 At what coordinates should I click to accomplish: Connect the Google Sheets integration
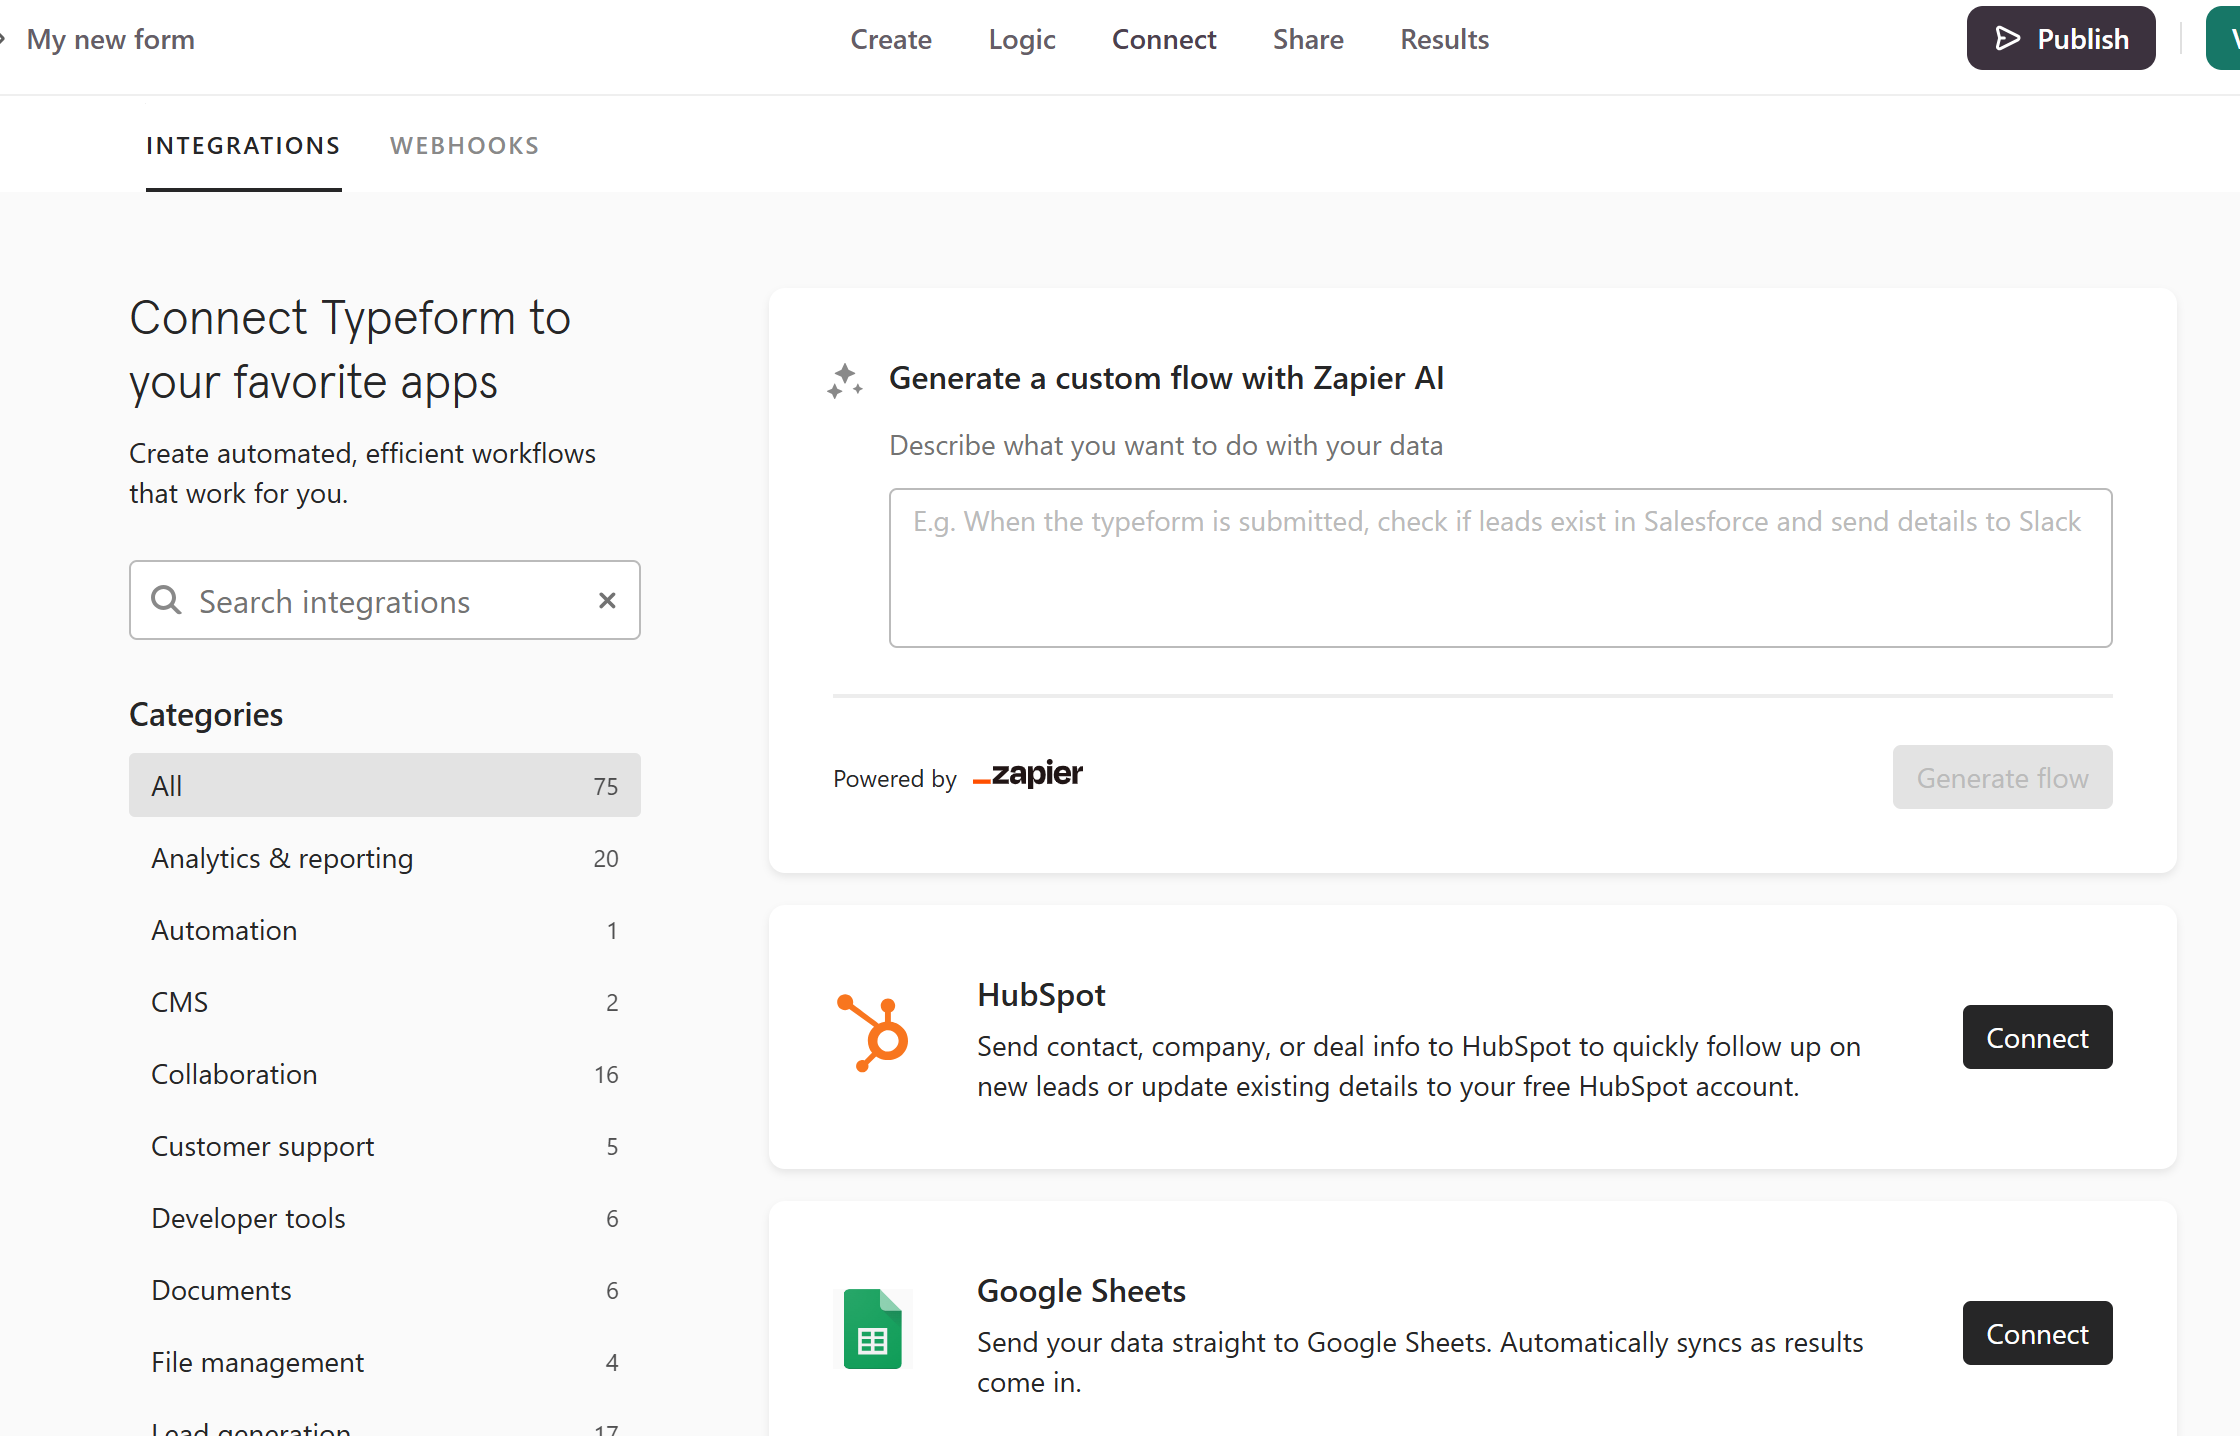2036,1334
